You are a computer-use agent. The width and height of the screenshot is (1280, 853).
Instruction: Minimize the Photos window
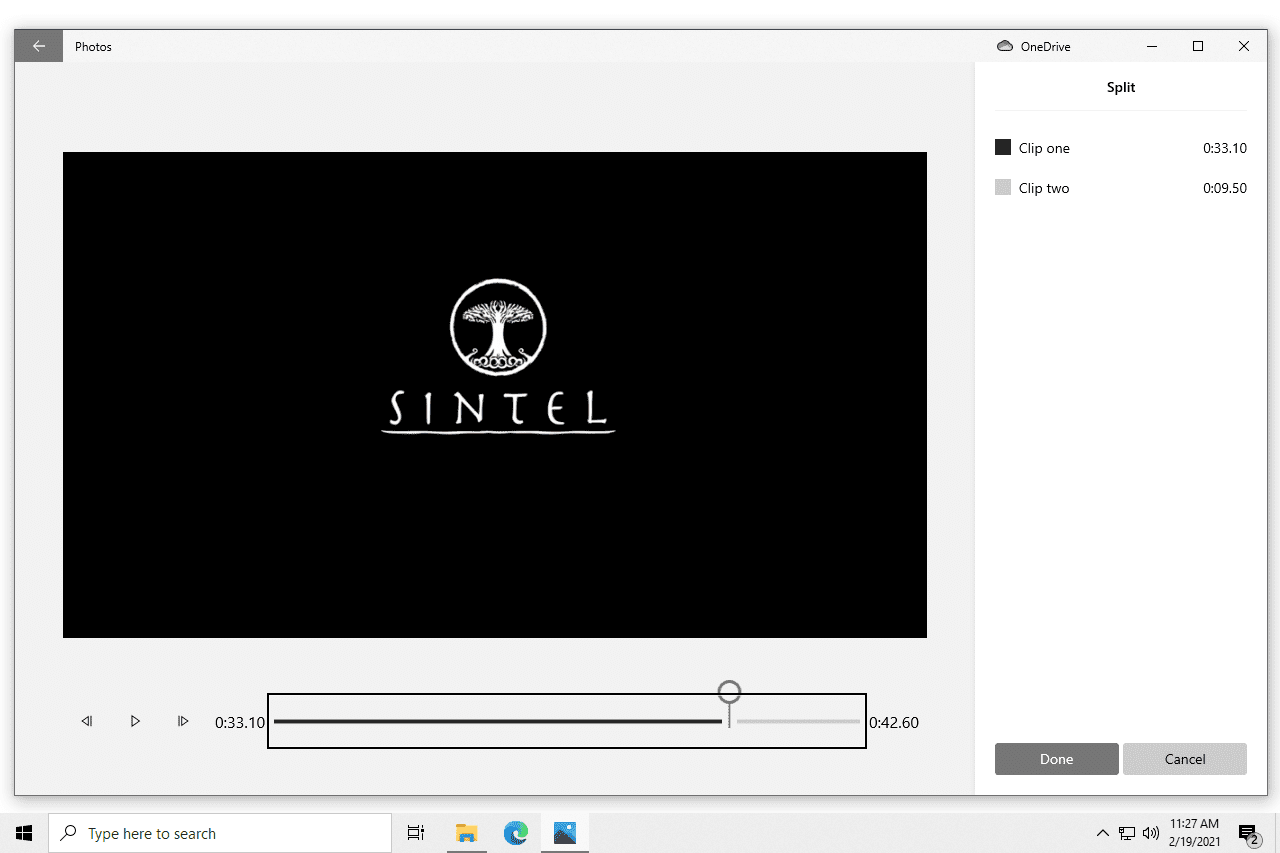click(x=1152, y=46)
